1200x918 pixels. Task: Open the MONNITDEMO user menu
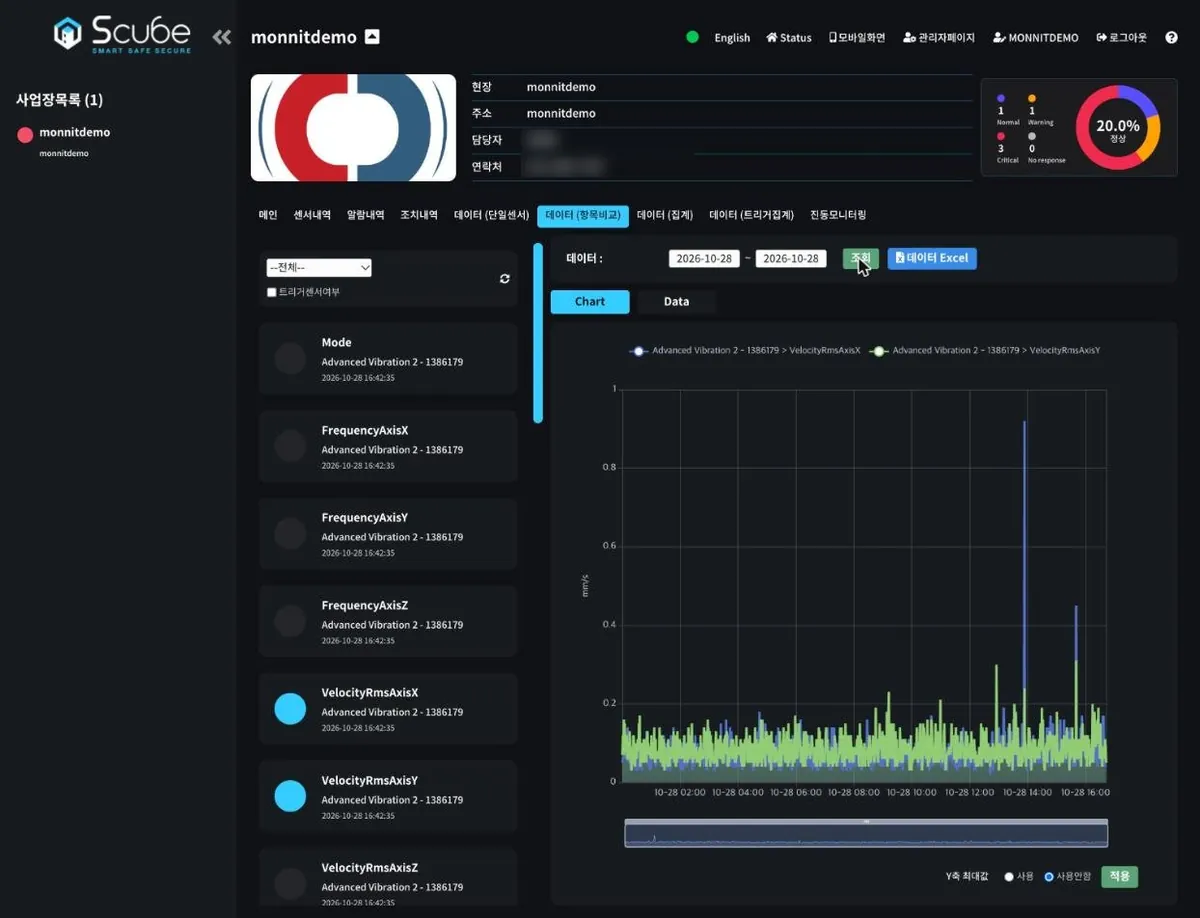(x=1036, y=38)
